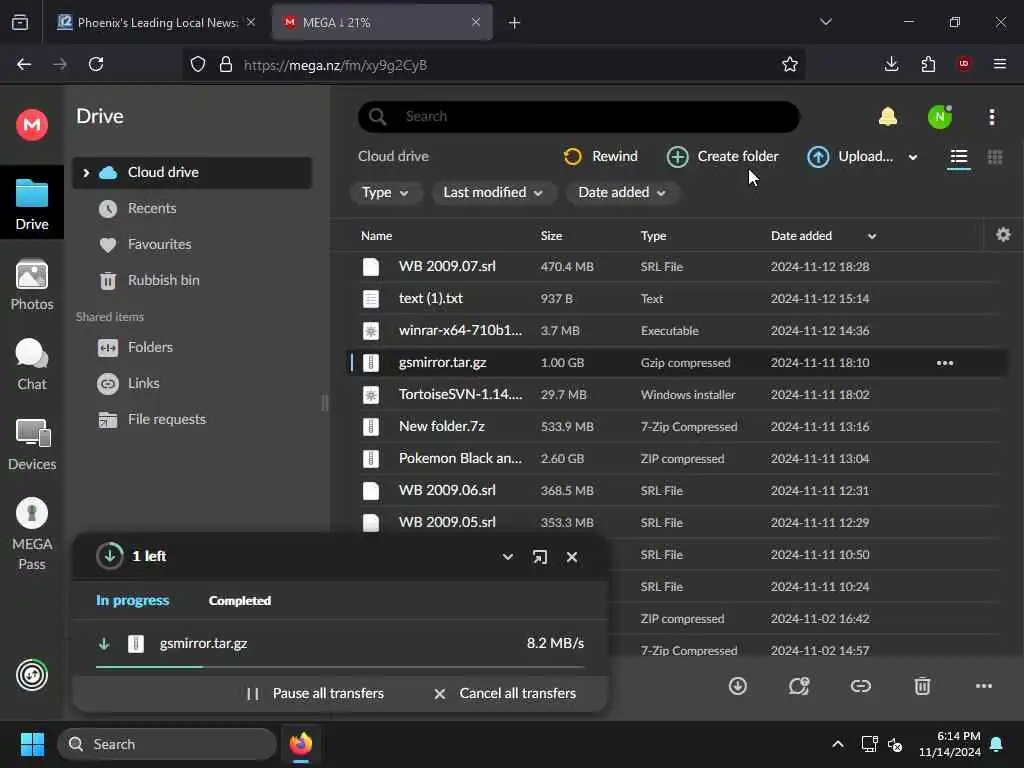Close the transfers panel
This screenshot has height=768, width=1024.
[571, 557]
